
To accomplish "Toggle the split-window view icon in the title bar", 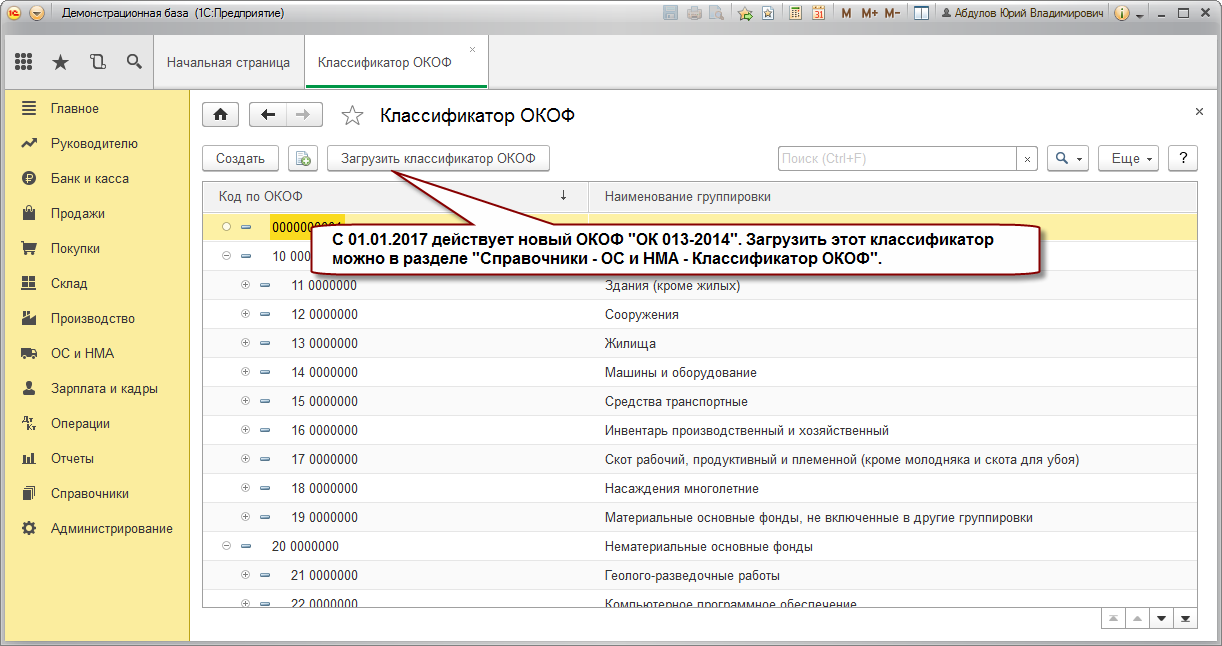I will [x=920, y=14].
